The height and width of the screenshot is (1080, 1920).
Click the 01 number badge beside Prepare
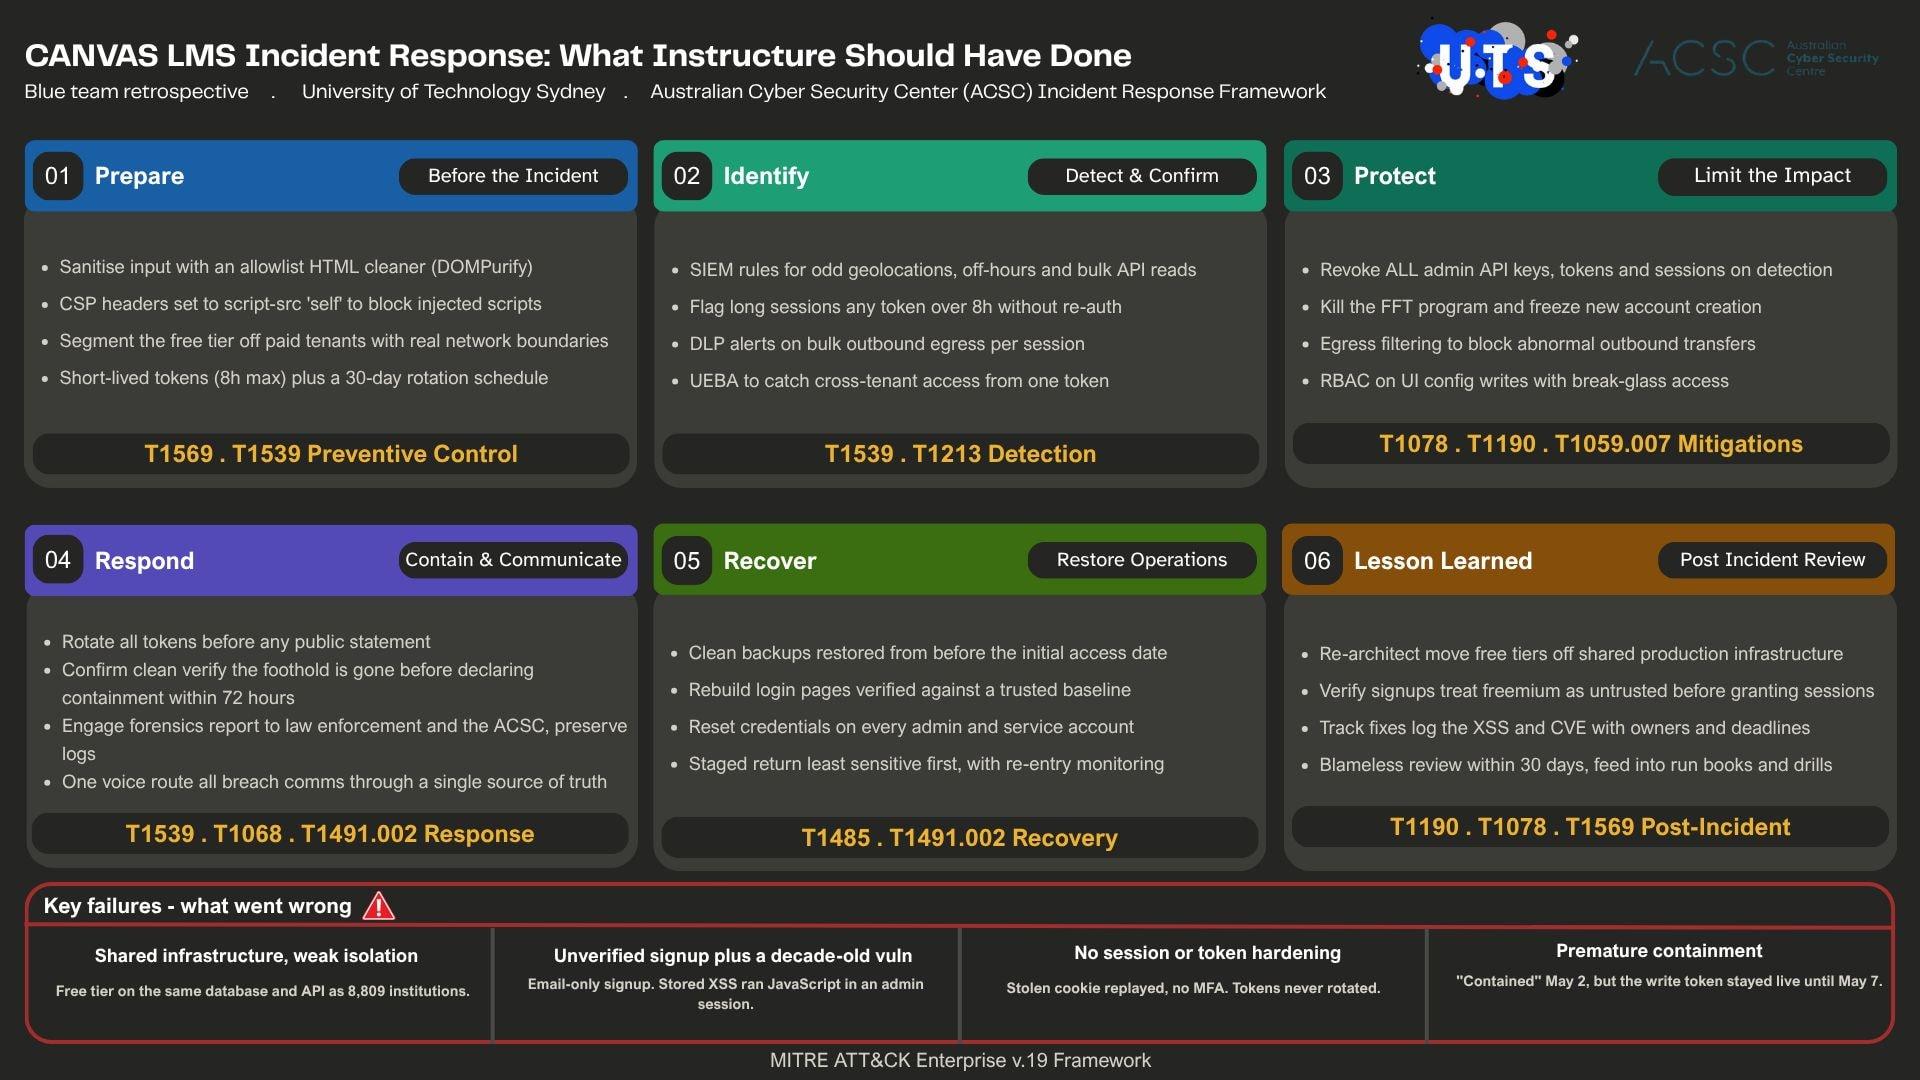click(x=58, y=176)
